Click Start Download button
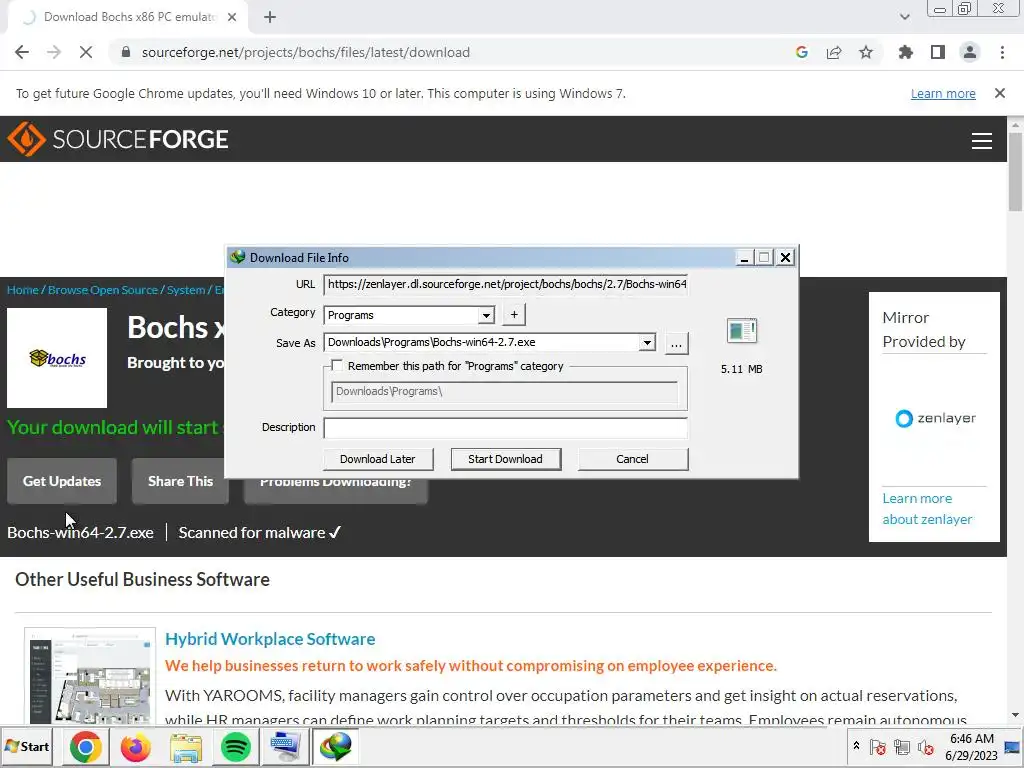This screenshot has height=768, width=1024. [x=505, y=459]
